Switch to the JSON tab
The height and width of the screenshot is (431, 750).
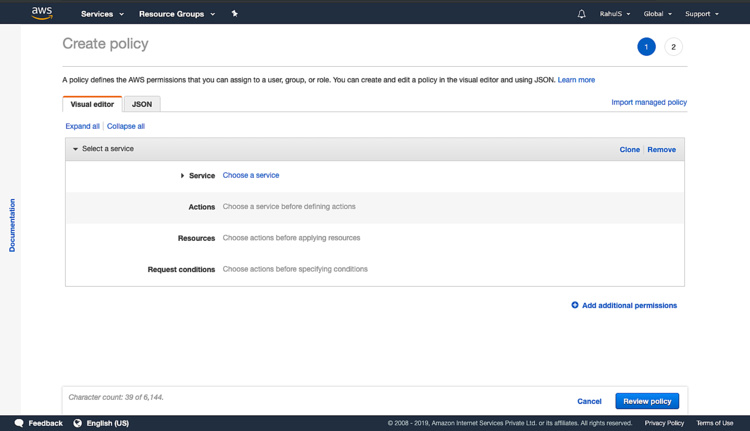tap(142, 104)
